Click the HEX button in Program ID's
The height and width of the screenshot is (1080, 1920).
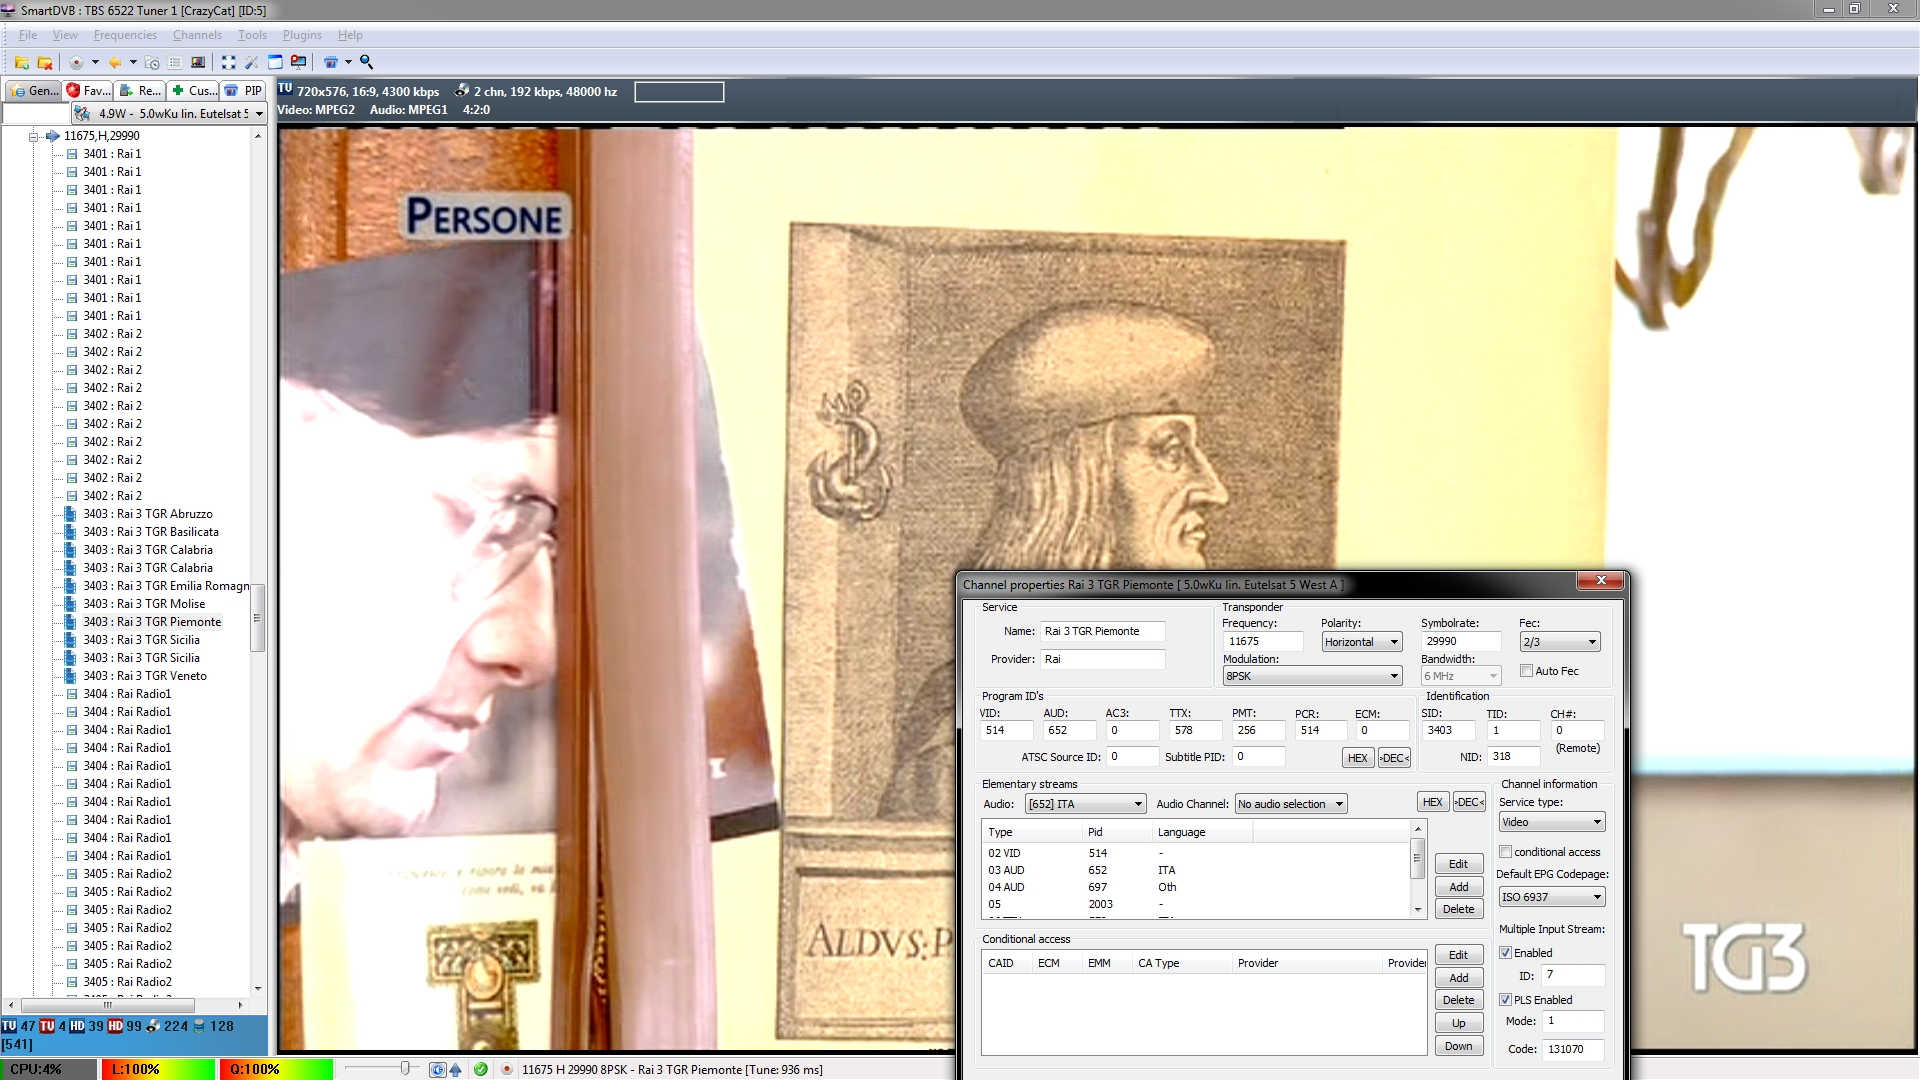(x=1357, y=758)
